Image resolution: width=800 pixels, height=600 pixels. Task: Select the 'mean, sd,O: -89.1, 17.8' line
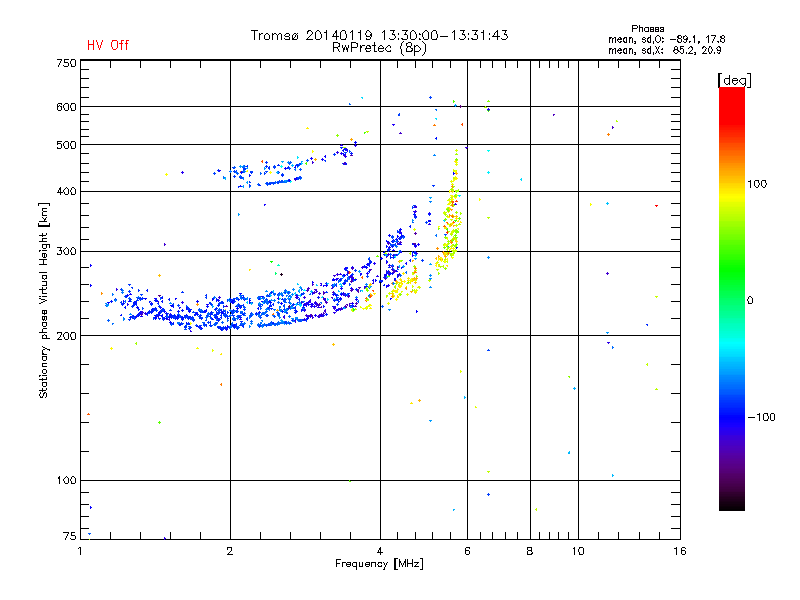(x=666, y=39)
